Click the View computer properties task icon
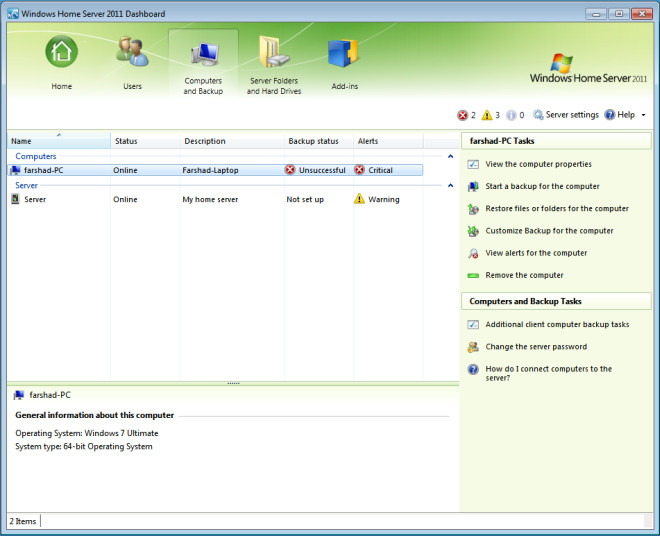This screenshot has width=660, height=536. click(473, 164)
